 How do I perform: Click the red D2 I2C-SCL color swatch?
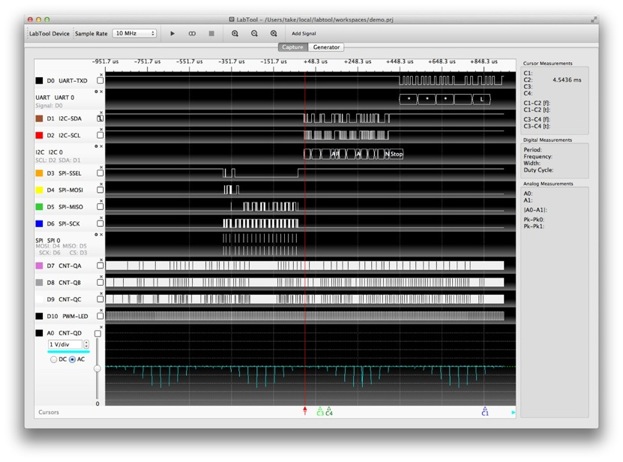pyautogui.click(x=38, y=133)
